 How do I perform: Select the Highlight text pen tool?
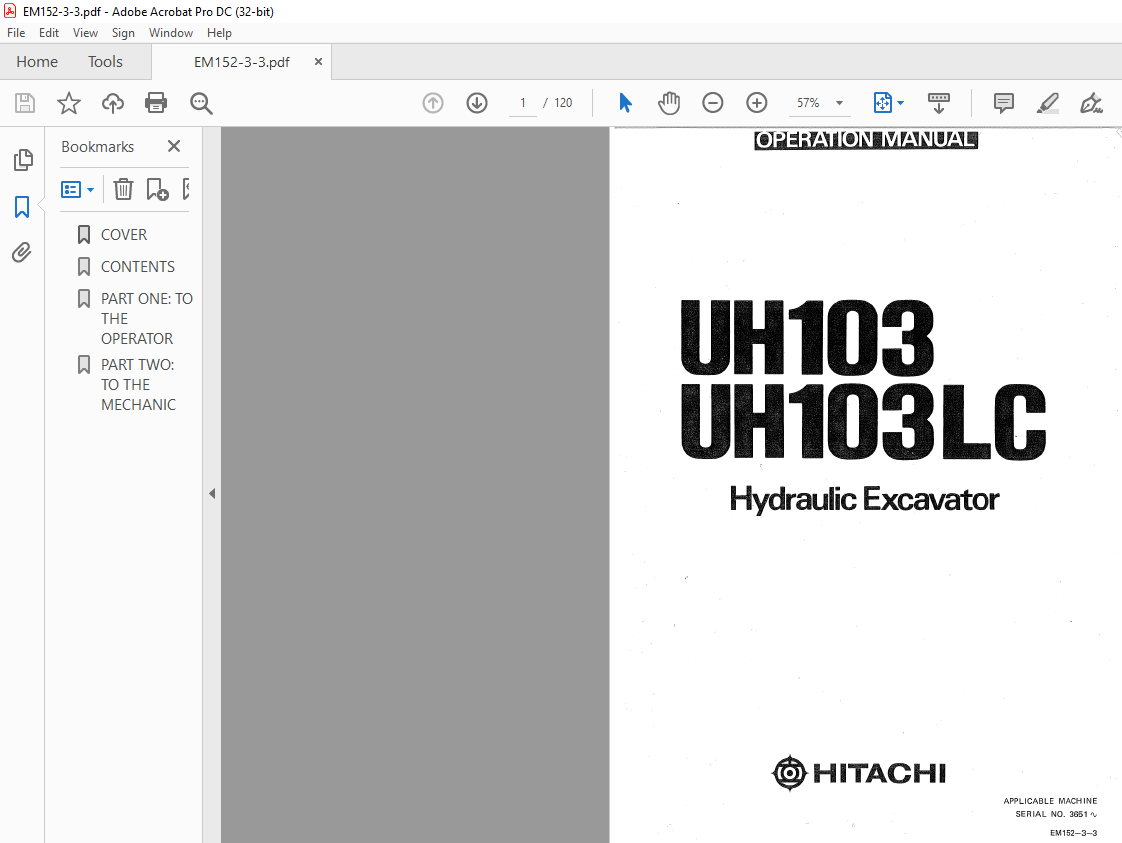[x=1048, y=103]
